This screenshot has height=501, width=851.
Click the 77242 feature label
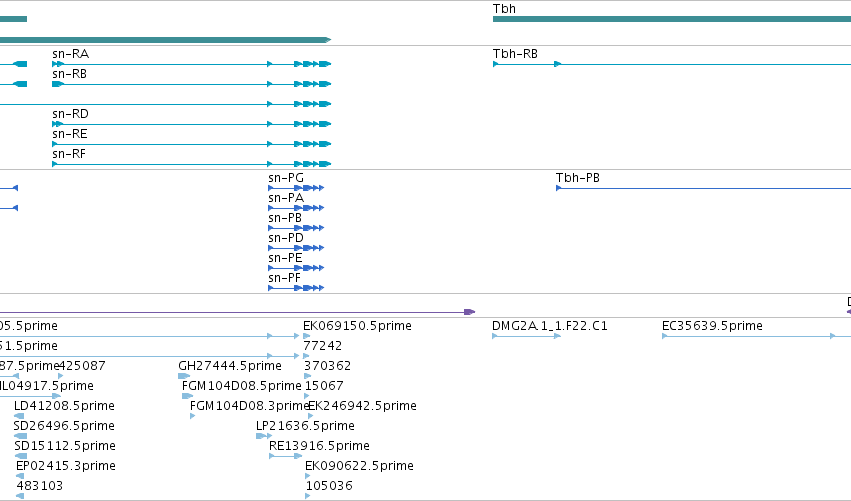click(x=323, y=346)
